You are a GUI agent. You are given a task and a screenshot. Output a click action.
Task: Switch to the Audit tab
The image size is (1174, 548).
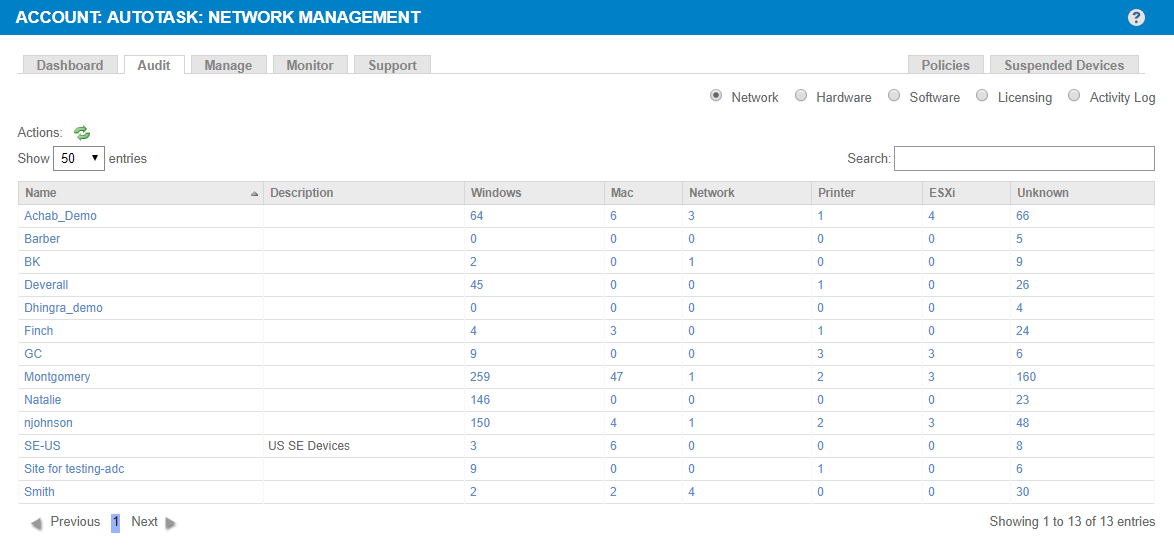click(x=154, y=65)
